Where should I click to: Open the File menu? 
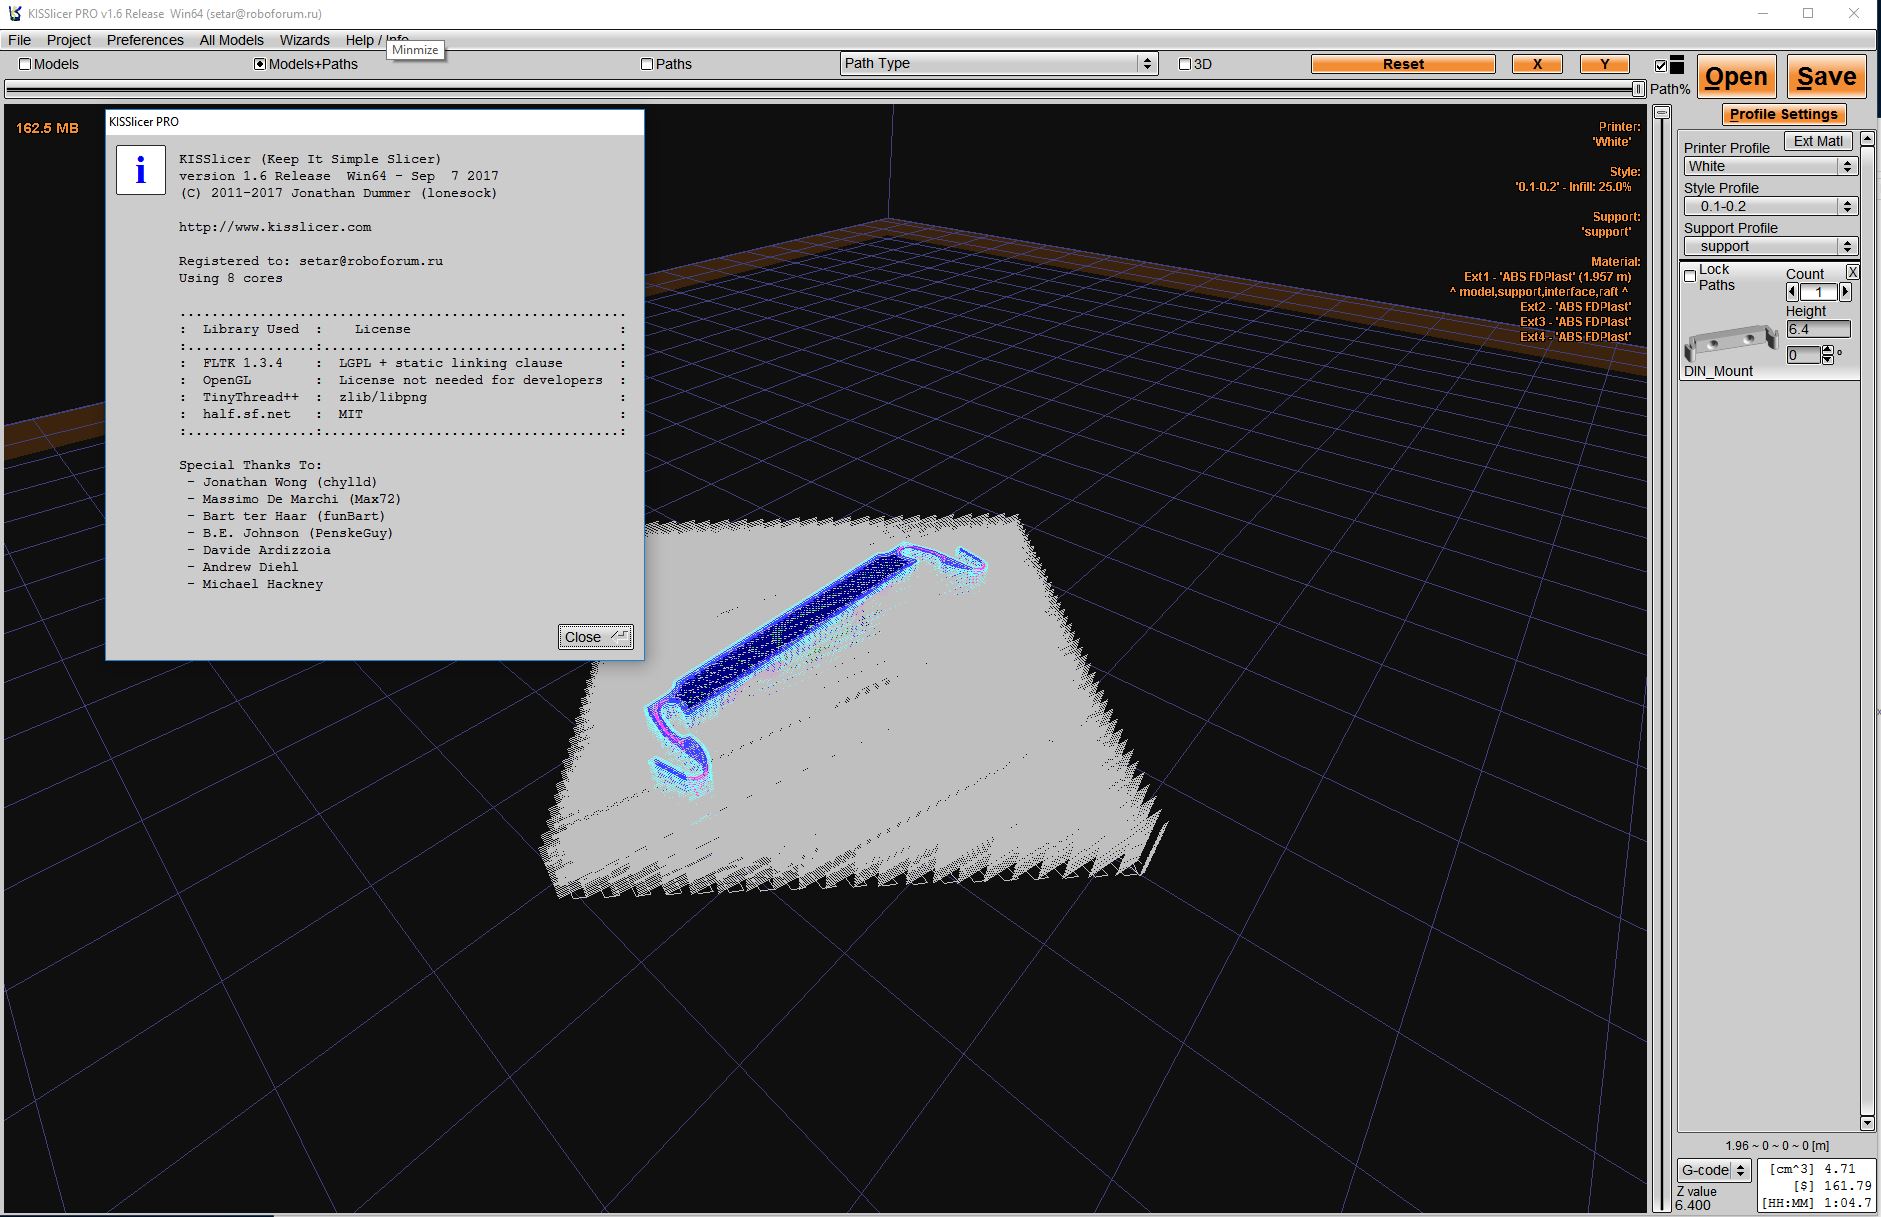pos(19,40)
